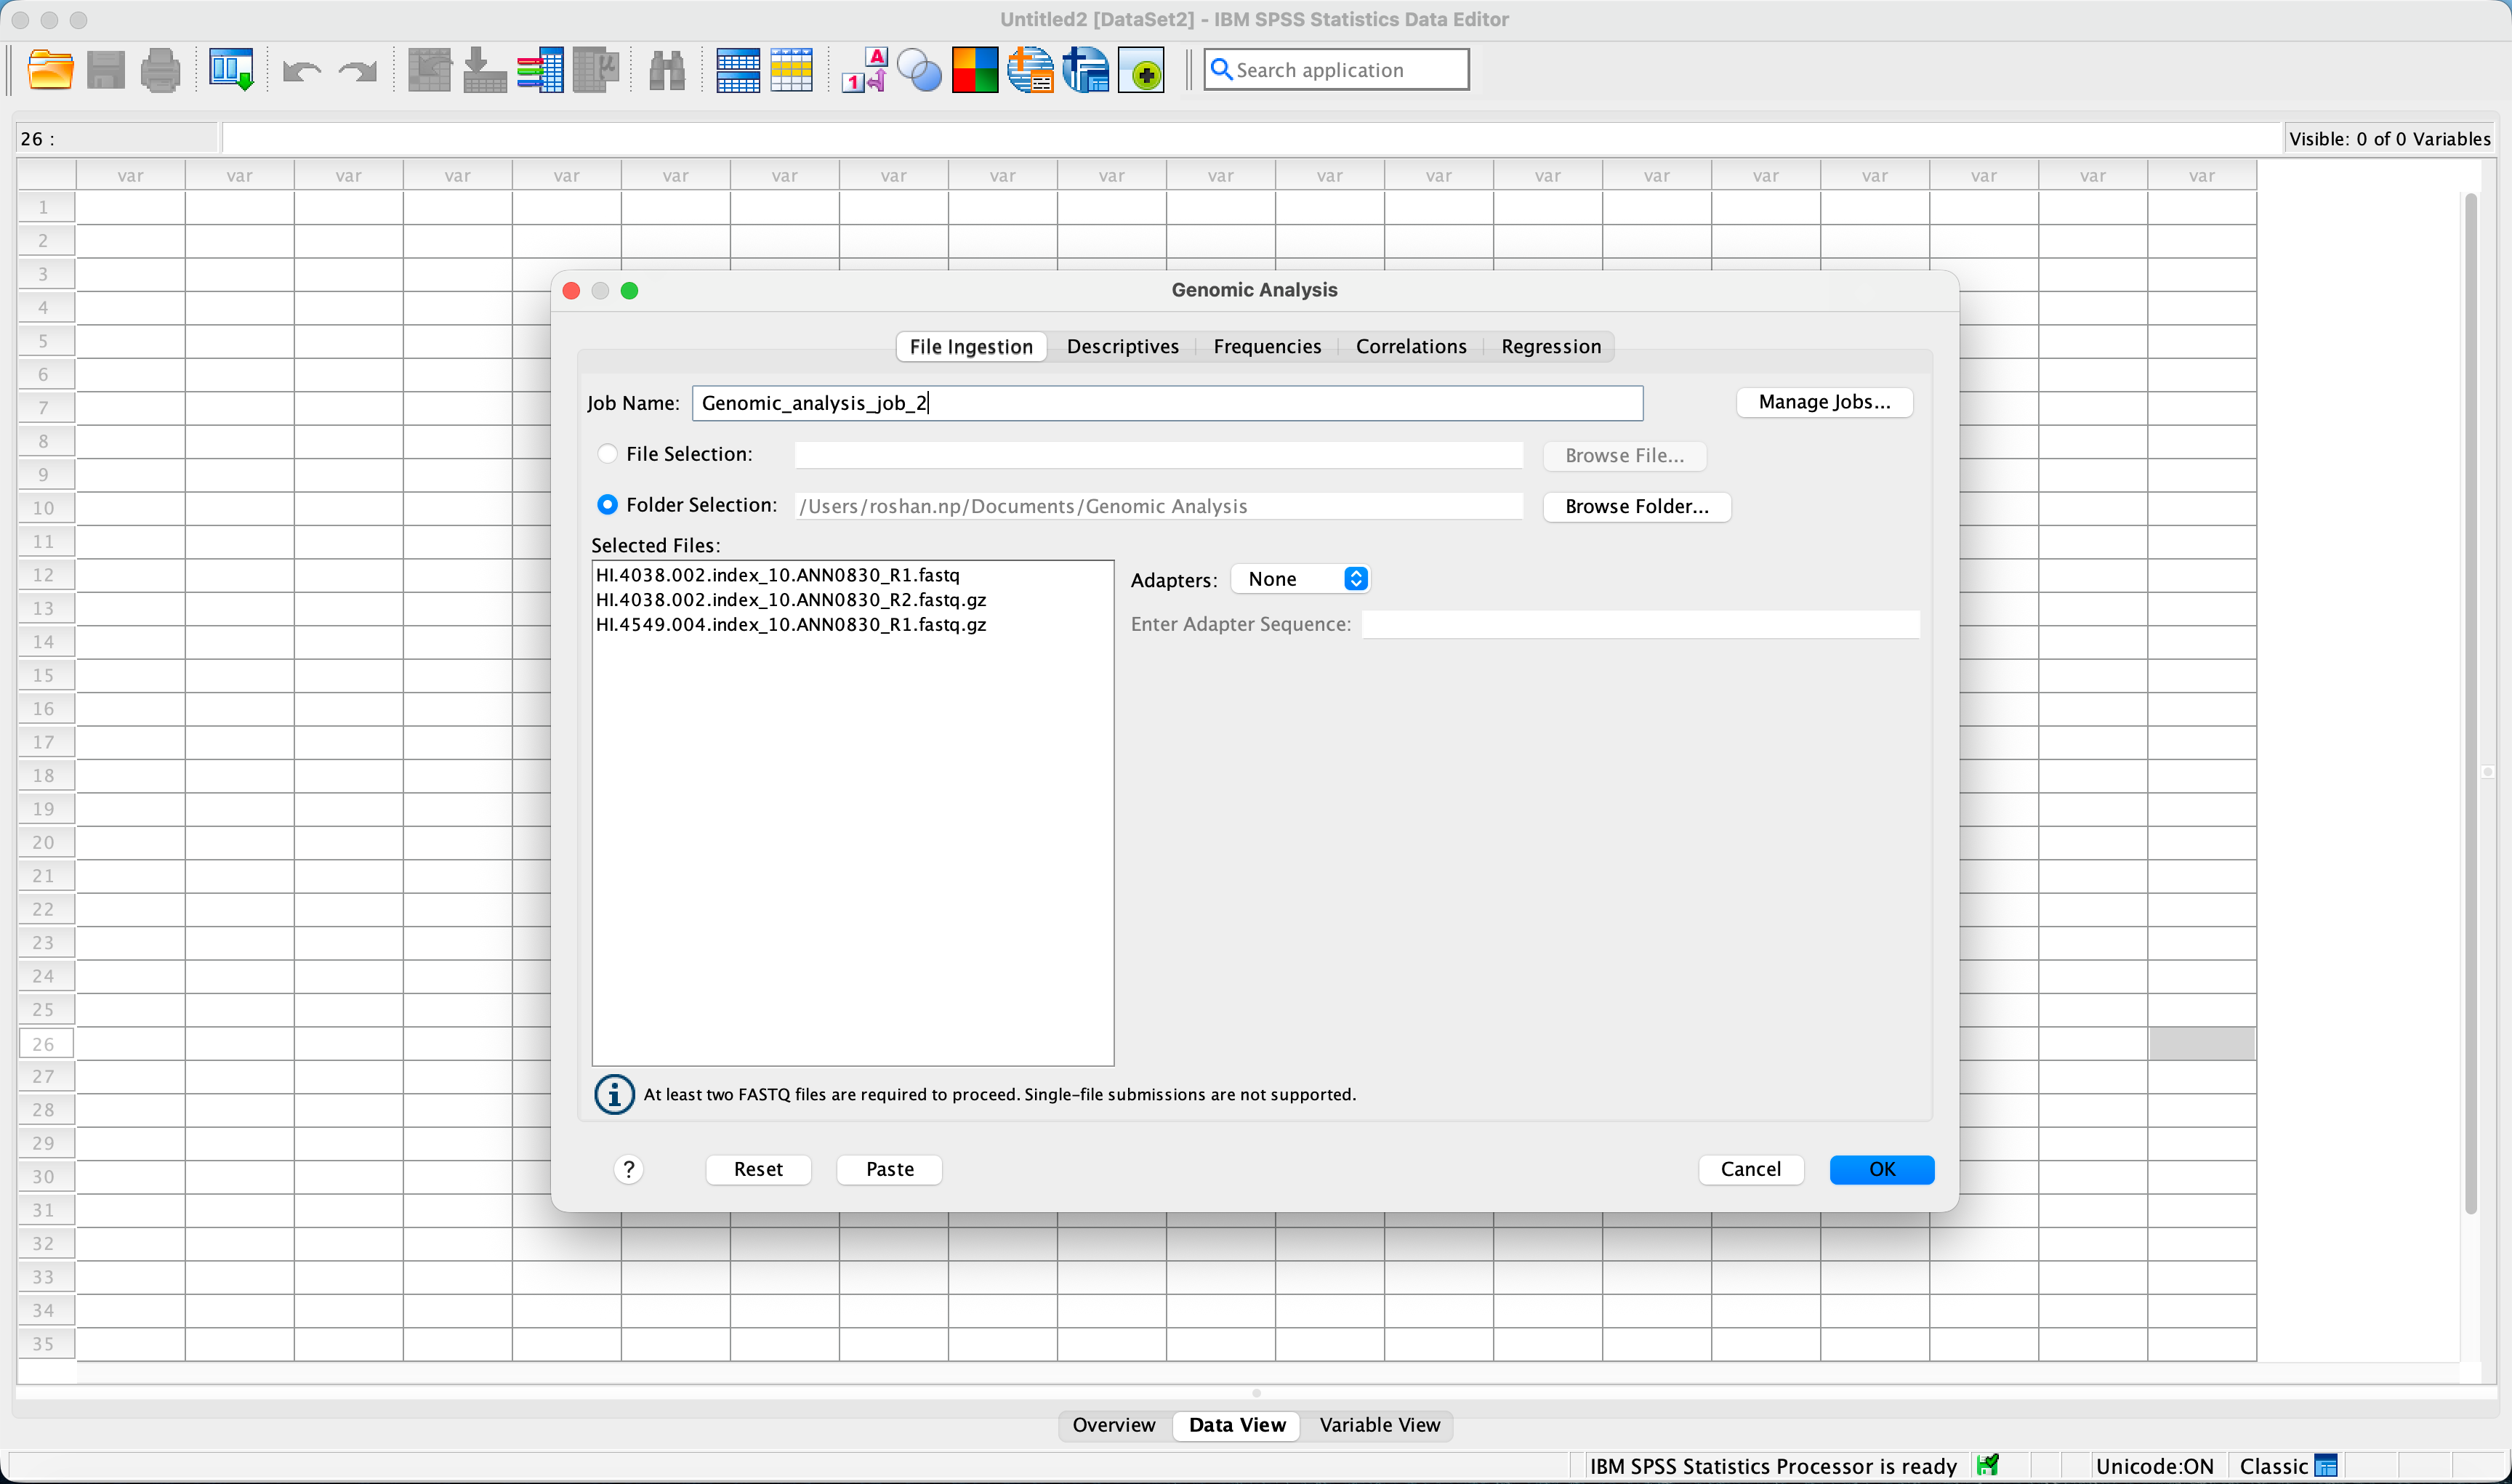
Task: Switch to the File Ingestion tab
Action: (971, 346)
